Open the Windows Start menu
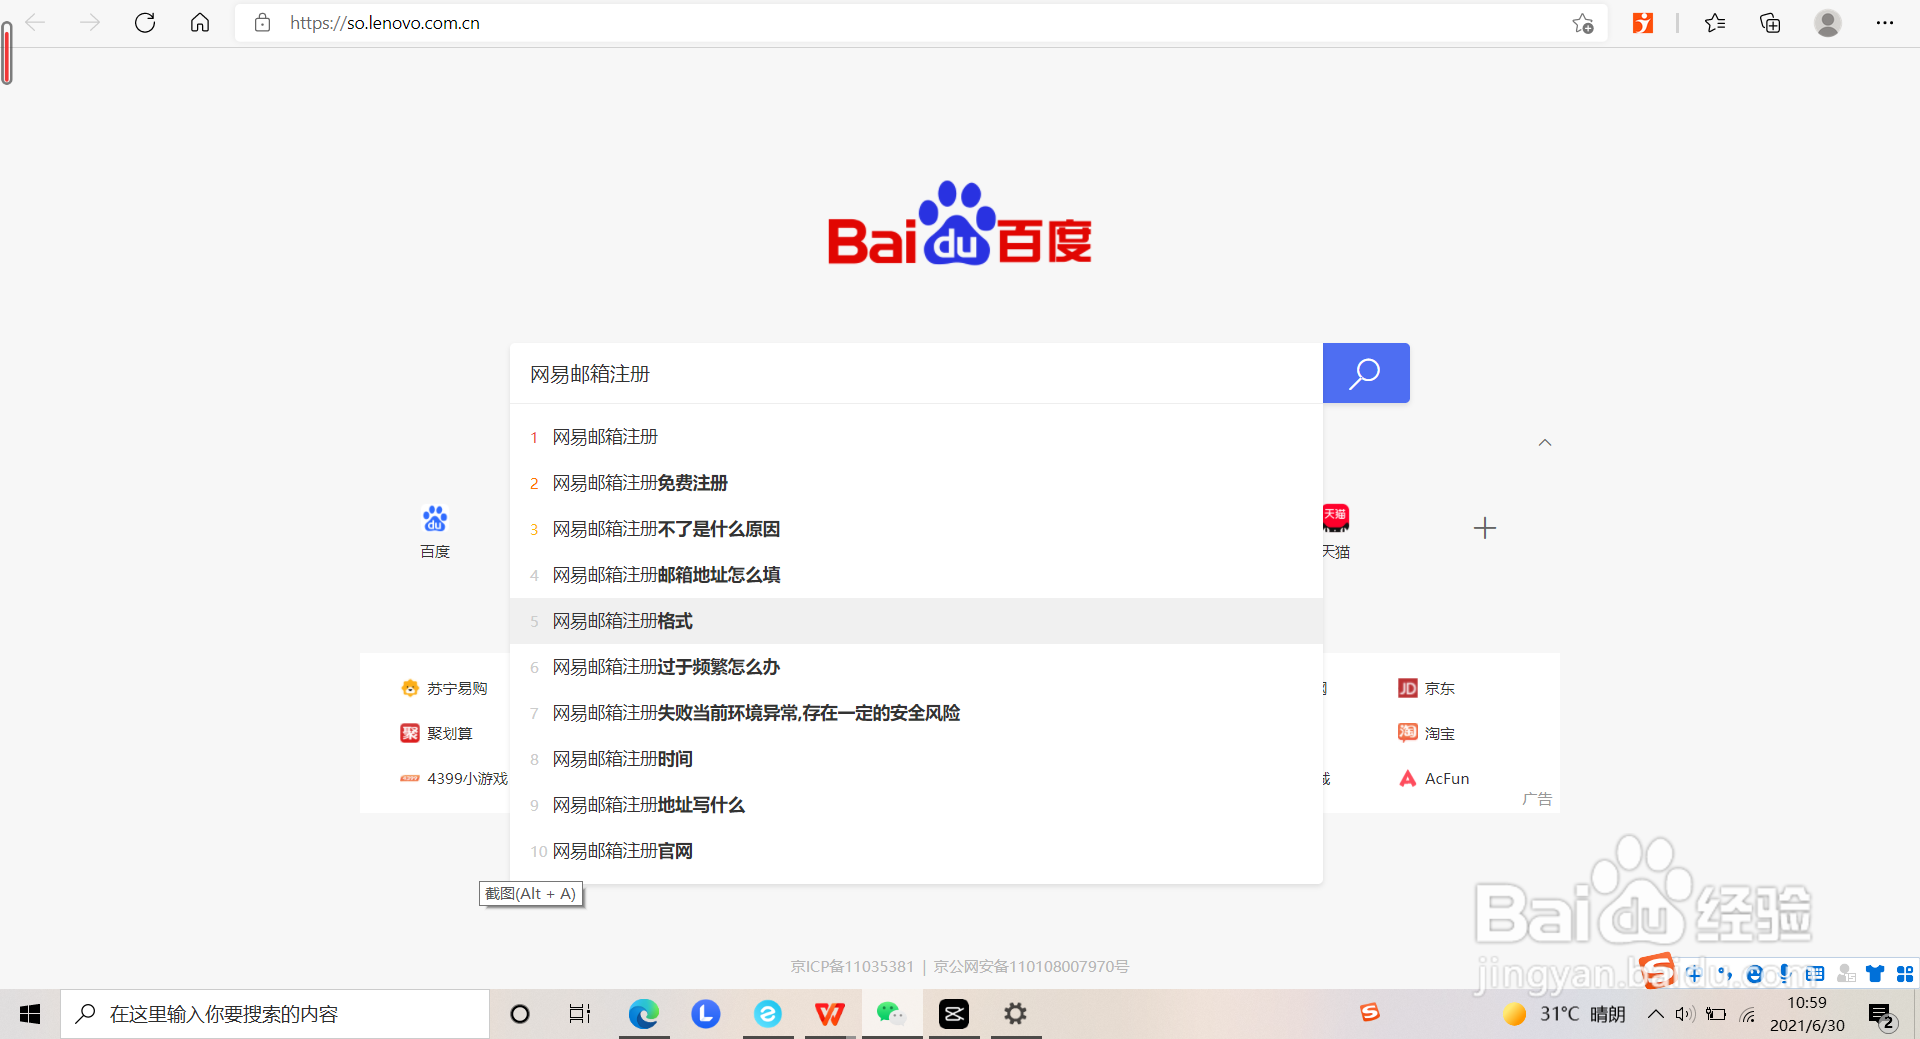 (x=29, y=1014)
